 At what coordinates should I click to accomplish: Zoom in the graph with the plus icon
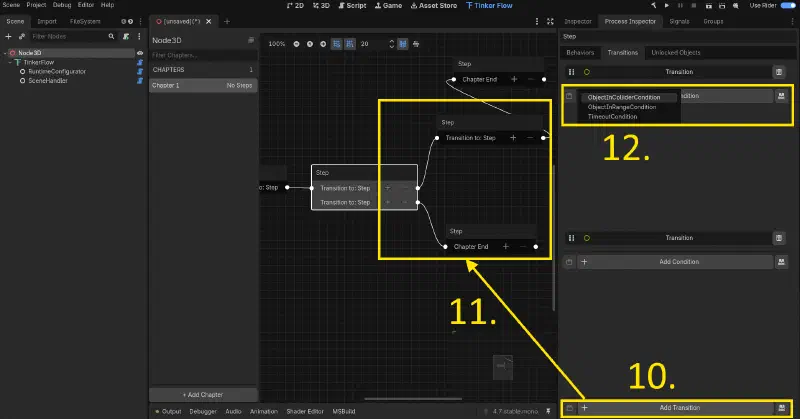(x=323, y=44)
